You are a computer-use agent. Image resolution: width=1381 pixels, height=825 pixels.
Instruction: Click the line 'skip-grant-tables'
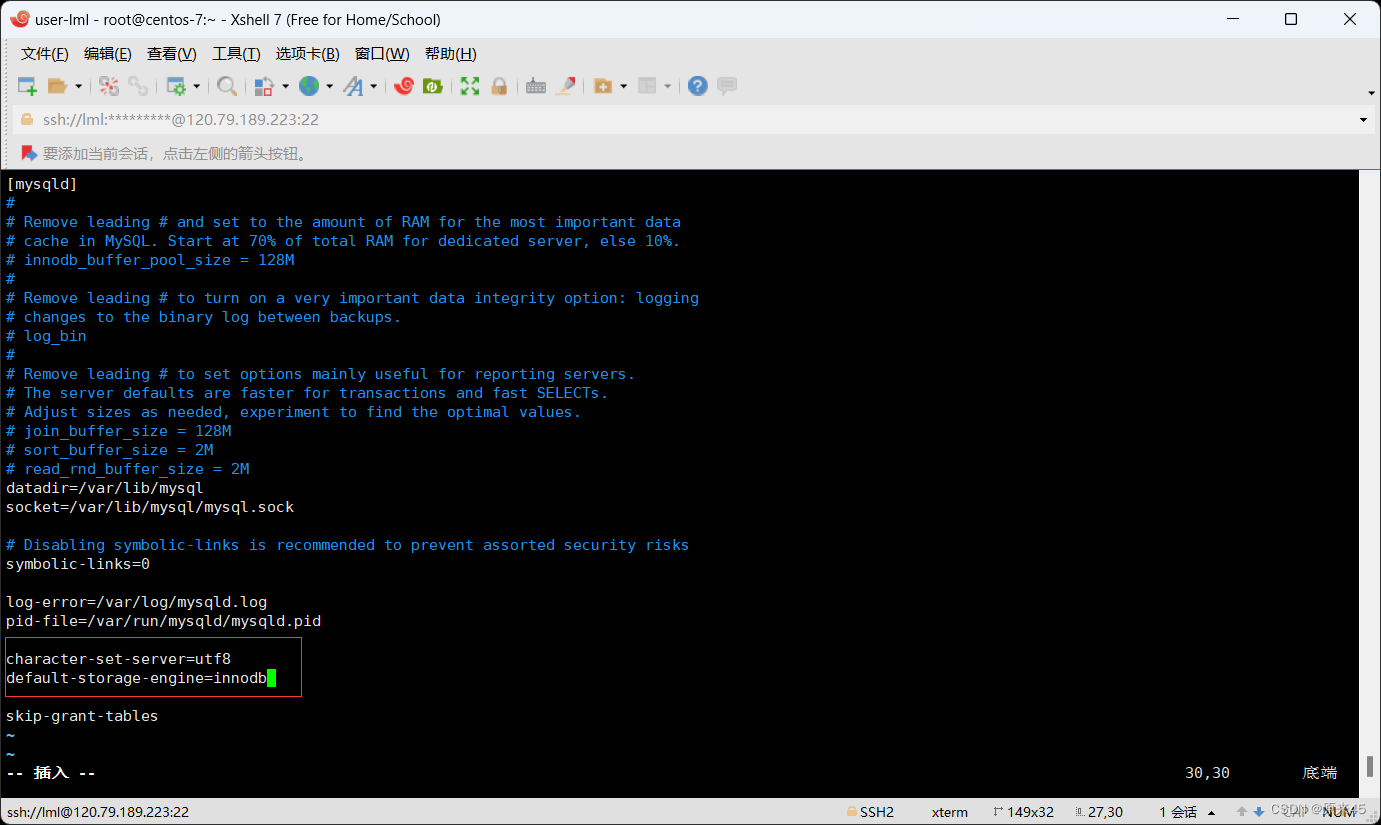[x=82, y=716]
